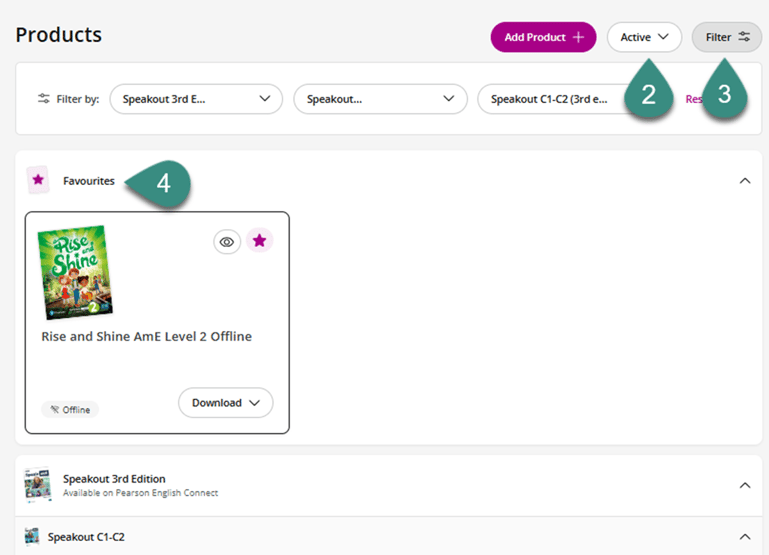Click the Speakout 3rd Edition series thumbnail
Viewport: 769px width, 555px height.
(x=38, y=485)
